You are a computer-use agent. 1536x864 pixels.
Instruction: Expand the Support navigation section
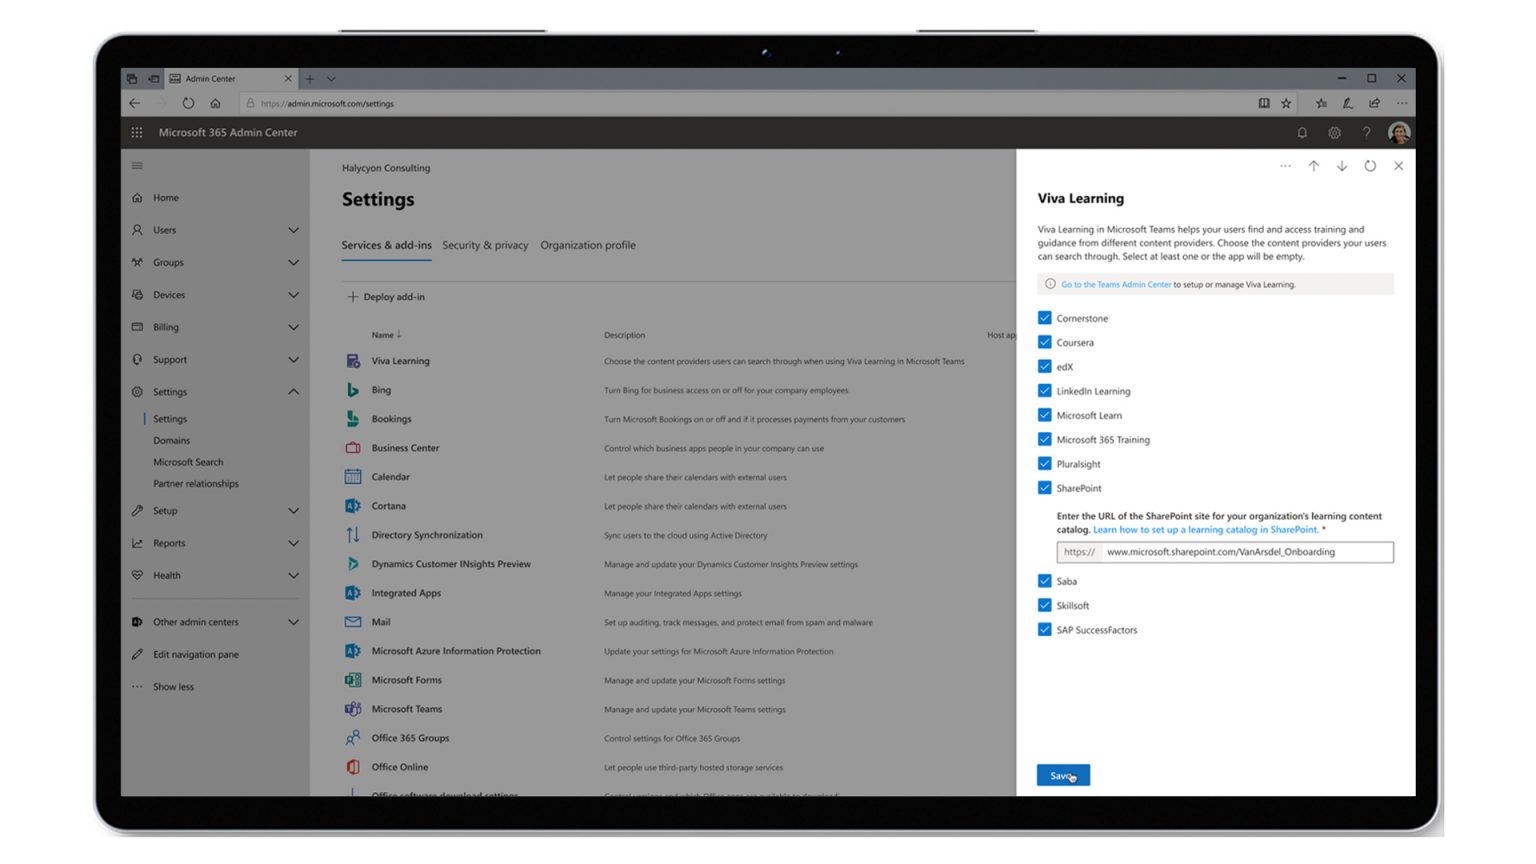[x=293, y=360]
